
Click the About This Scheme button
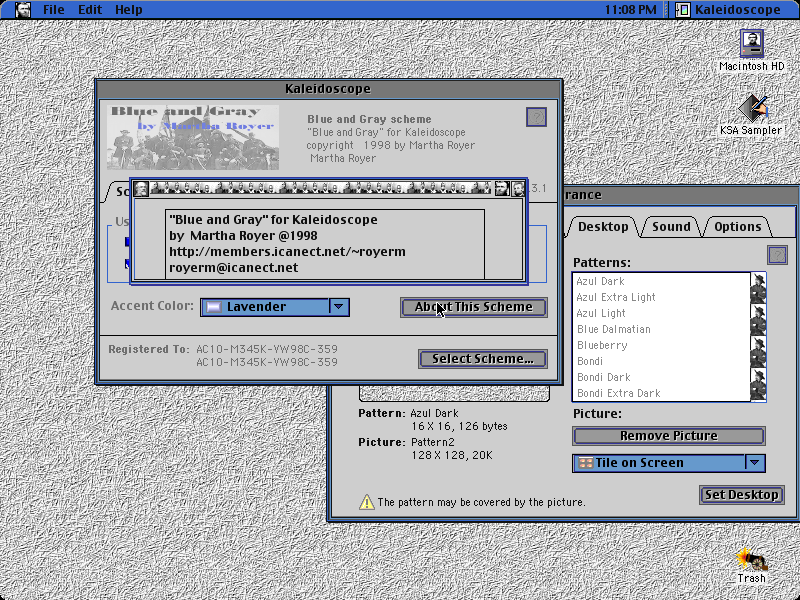click(x=474, y=307)
